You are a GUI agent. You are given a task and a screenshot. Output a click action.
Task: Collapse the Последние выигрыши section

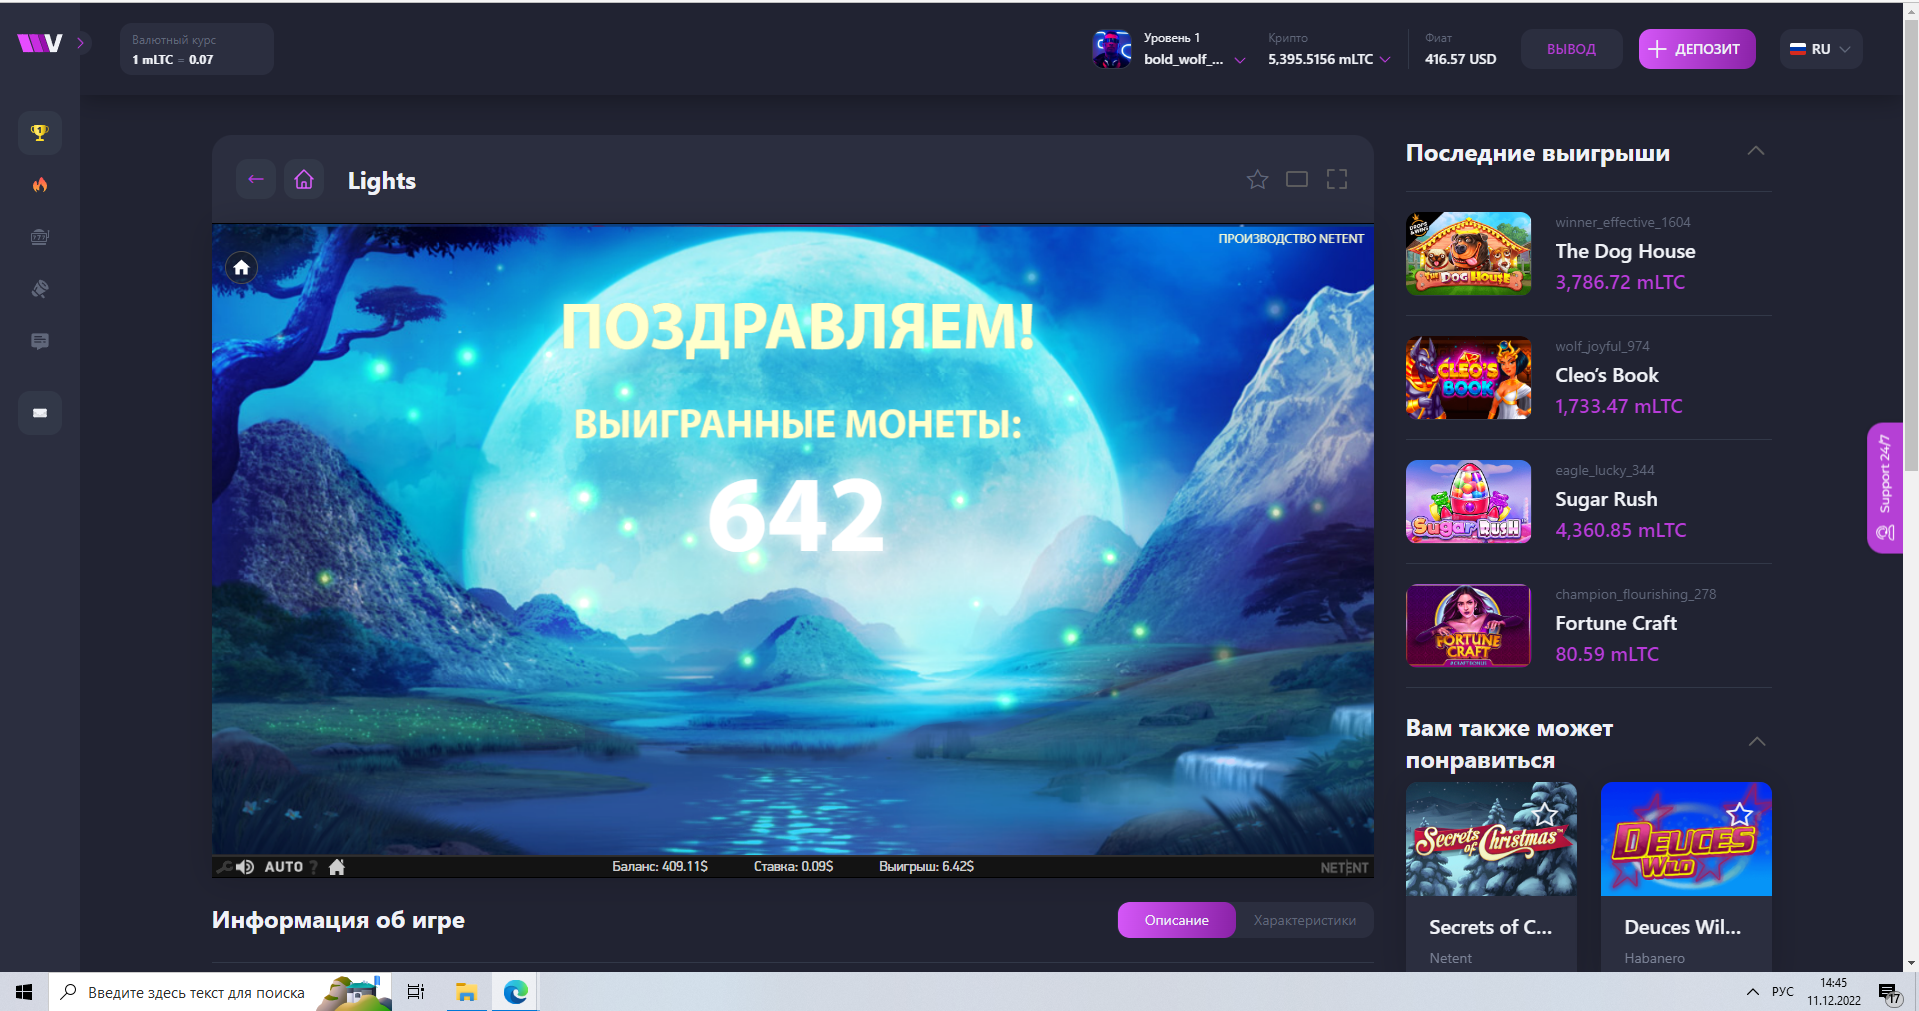pos(1756,151)
